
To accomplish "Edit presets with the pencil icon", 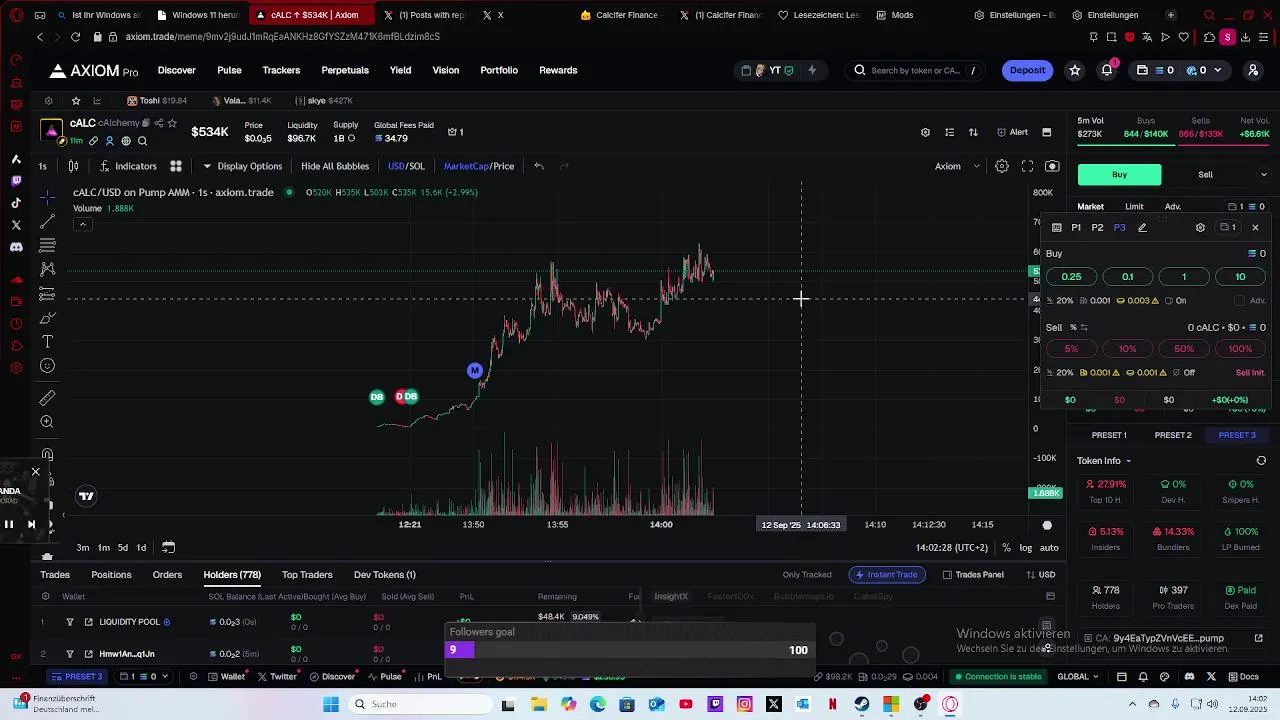I will click(1142, 228).
